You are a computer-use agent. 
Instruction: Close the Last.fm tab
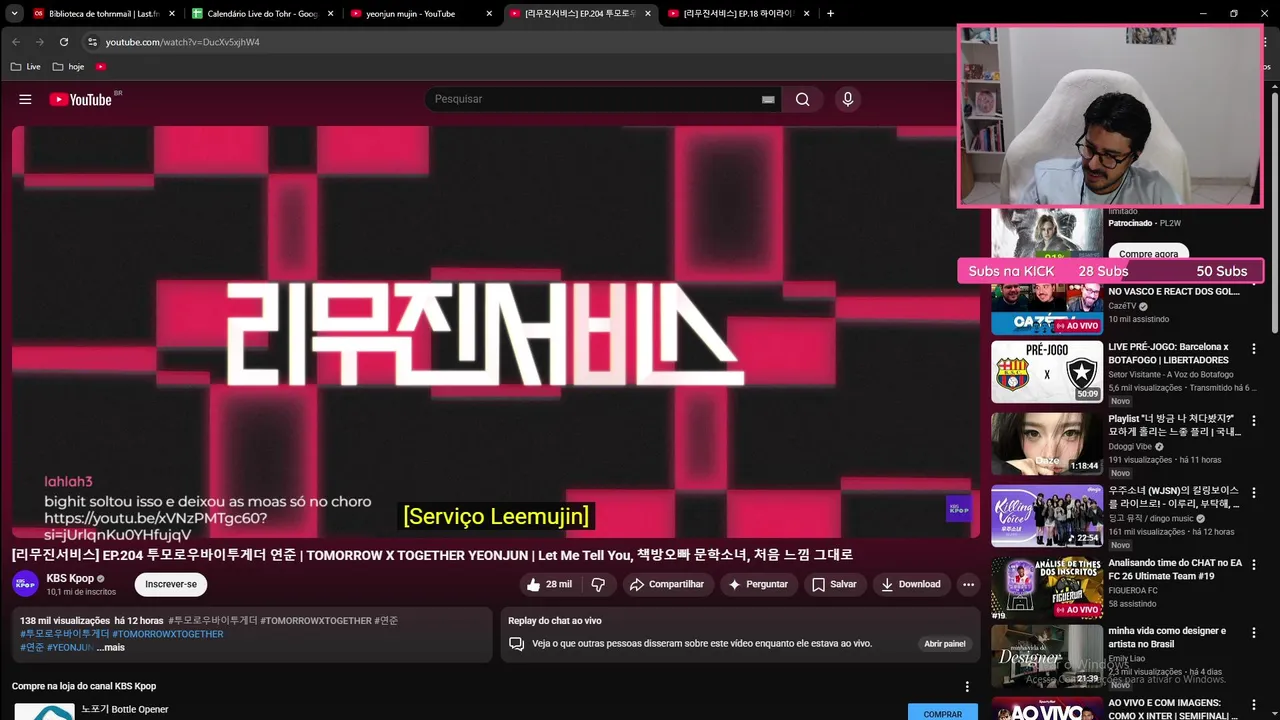172,14
